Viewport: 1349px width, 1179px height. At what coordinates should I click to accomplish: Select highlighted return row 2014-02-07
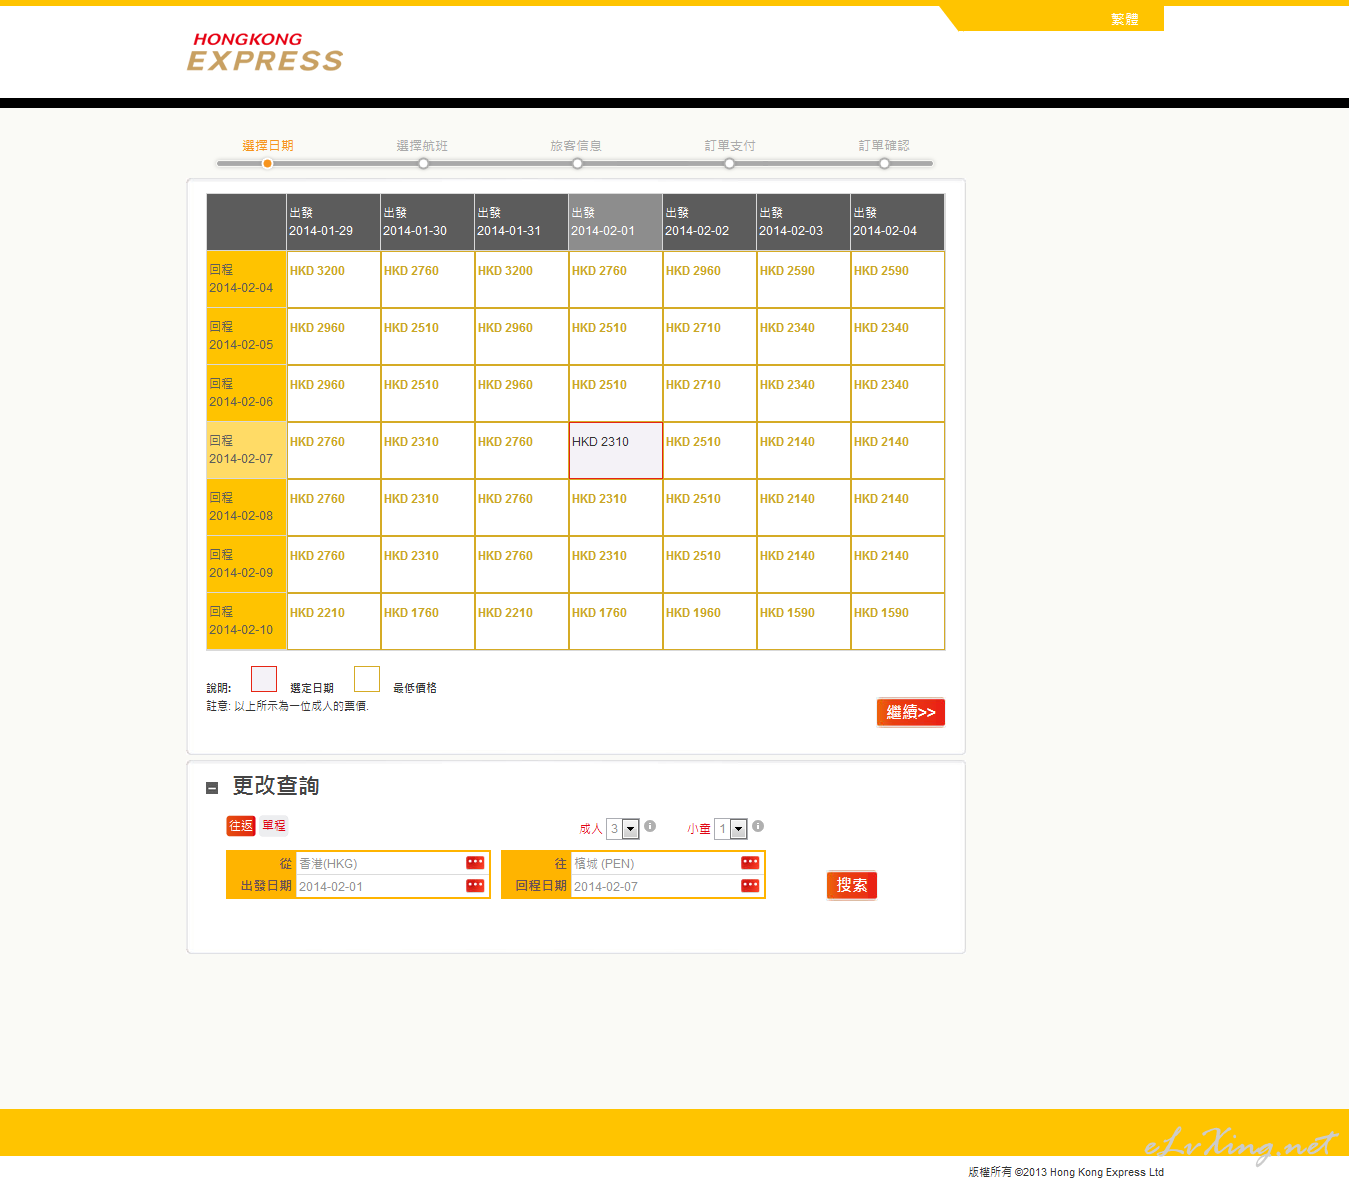point(246,450)
